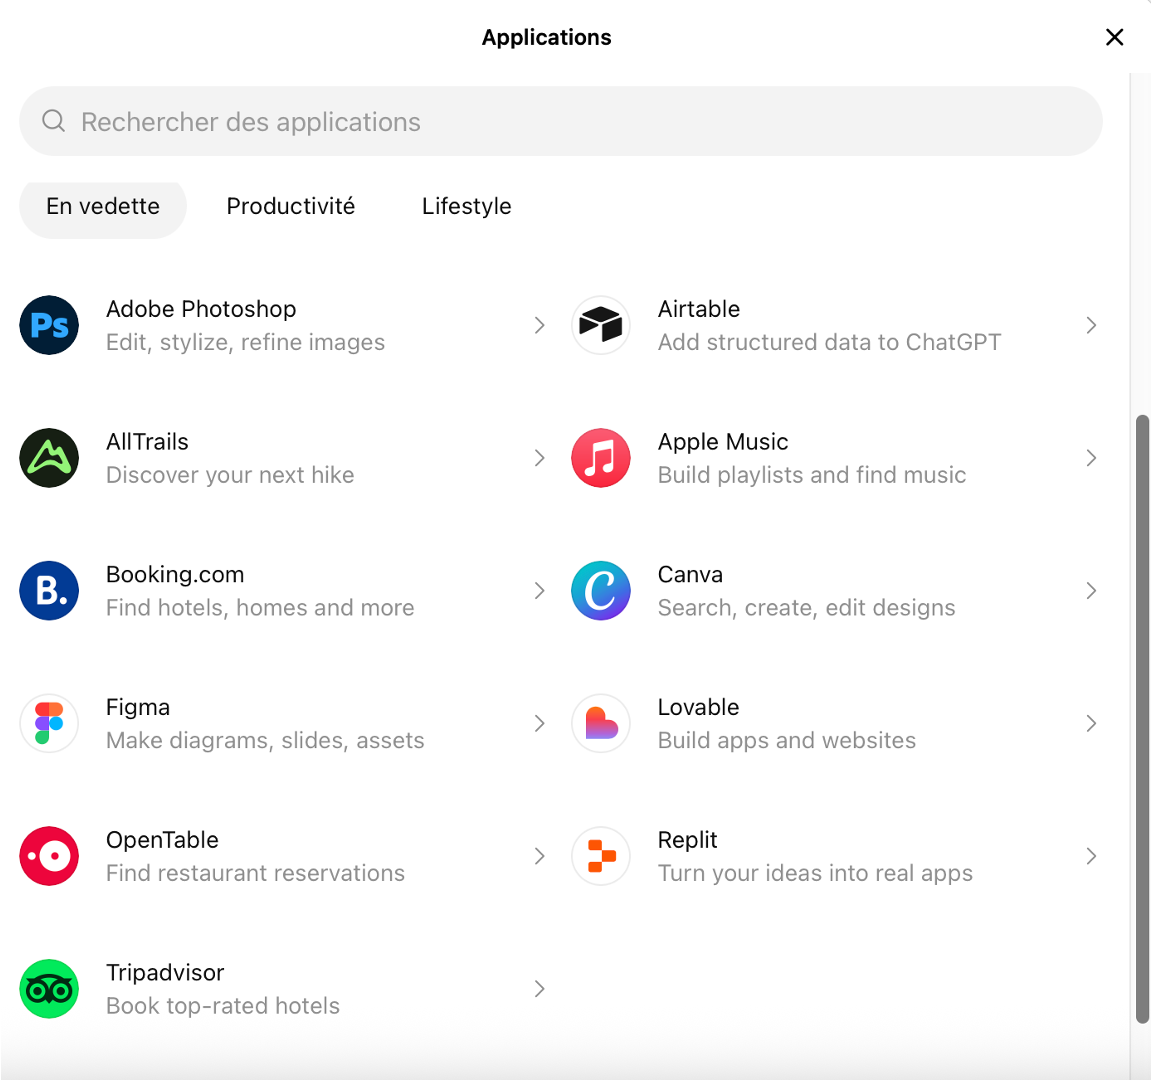Screen dimensions: 1152x1080
Task: Click the vertical scrollbar thumb
Action: pyautogui.click(x=1142, y=719)
